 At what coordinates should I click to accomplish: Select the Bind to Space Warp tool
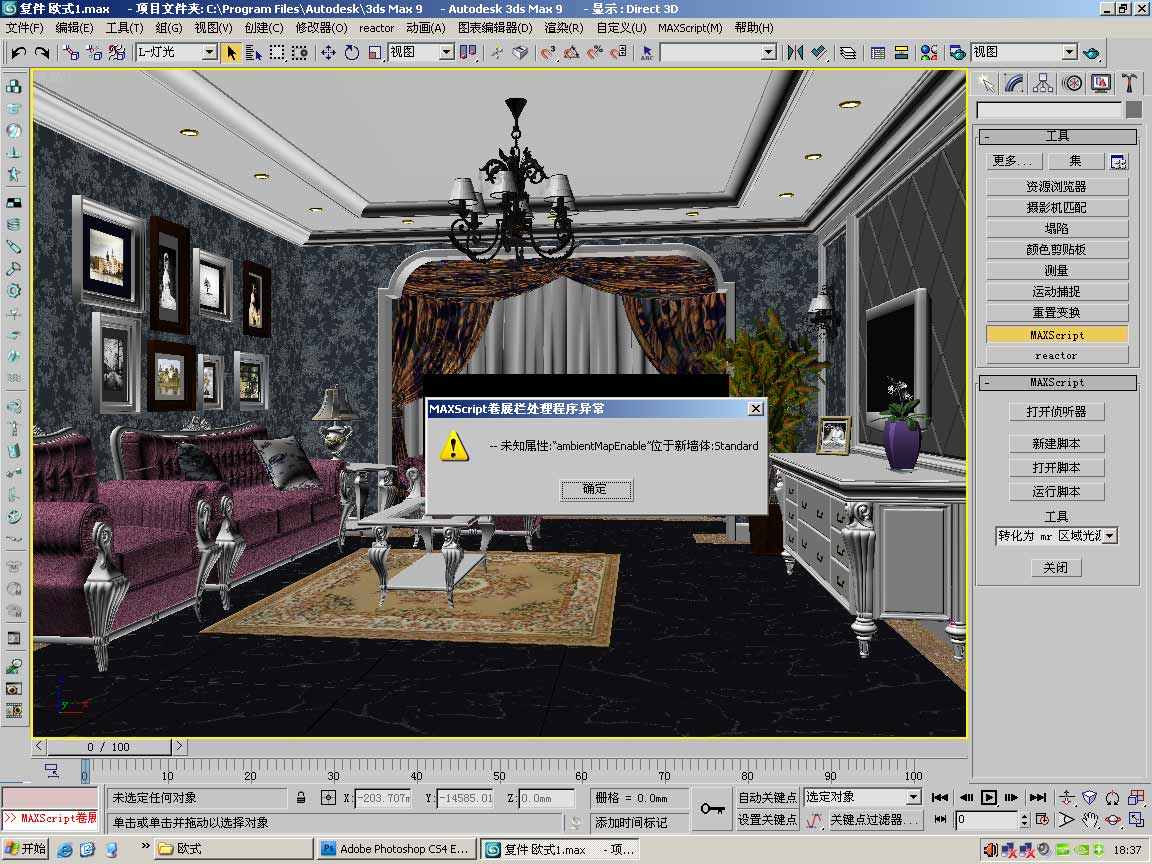point(117,52)
